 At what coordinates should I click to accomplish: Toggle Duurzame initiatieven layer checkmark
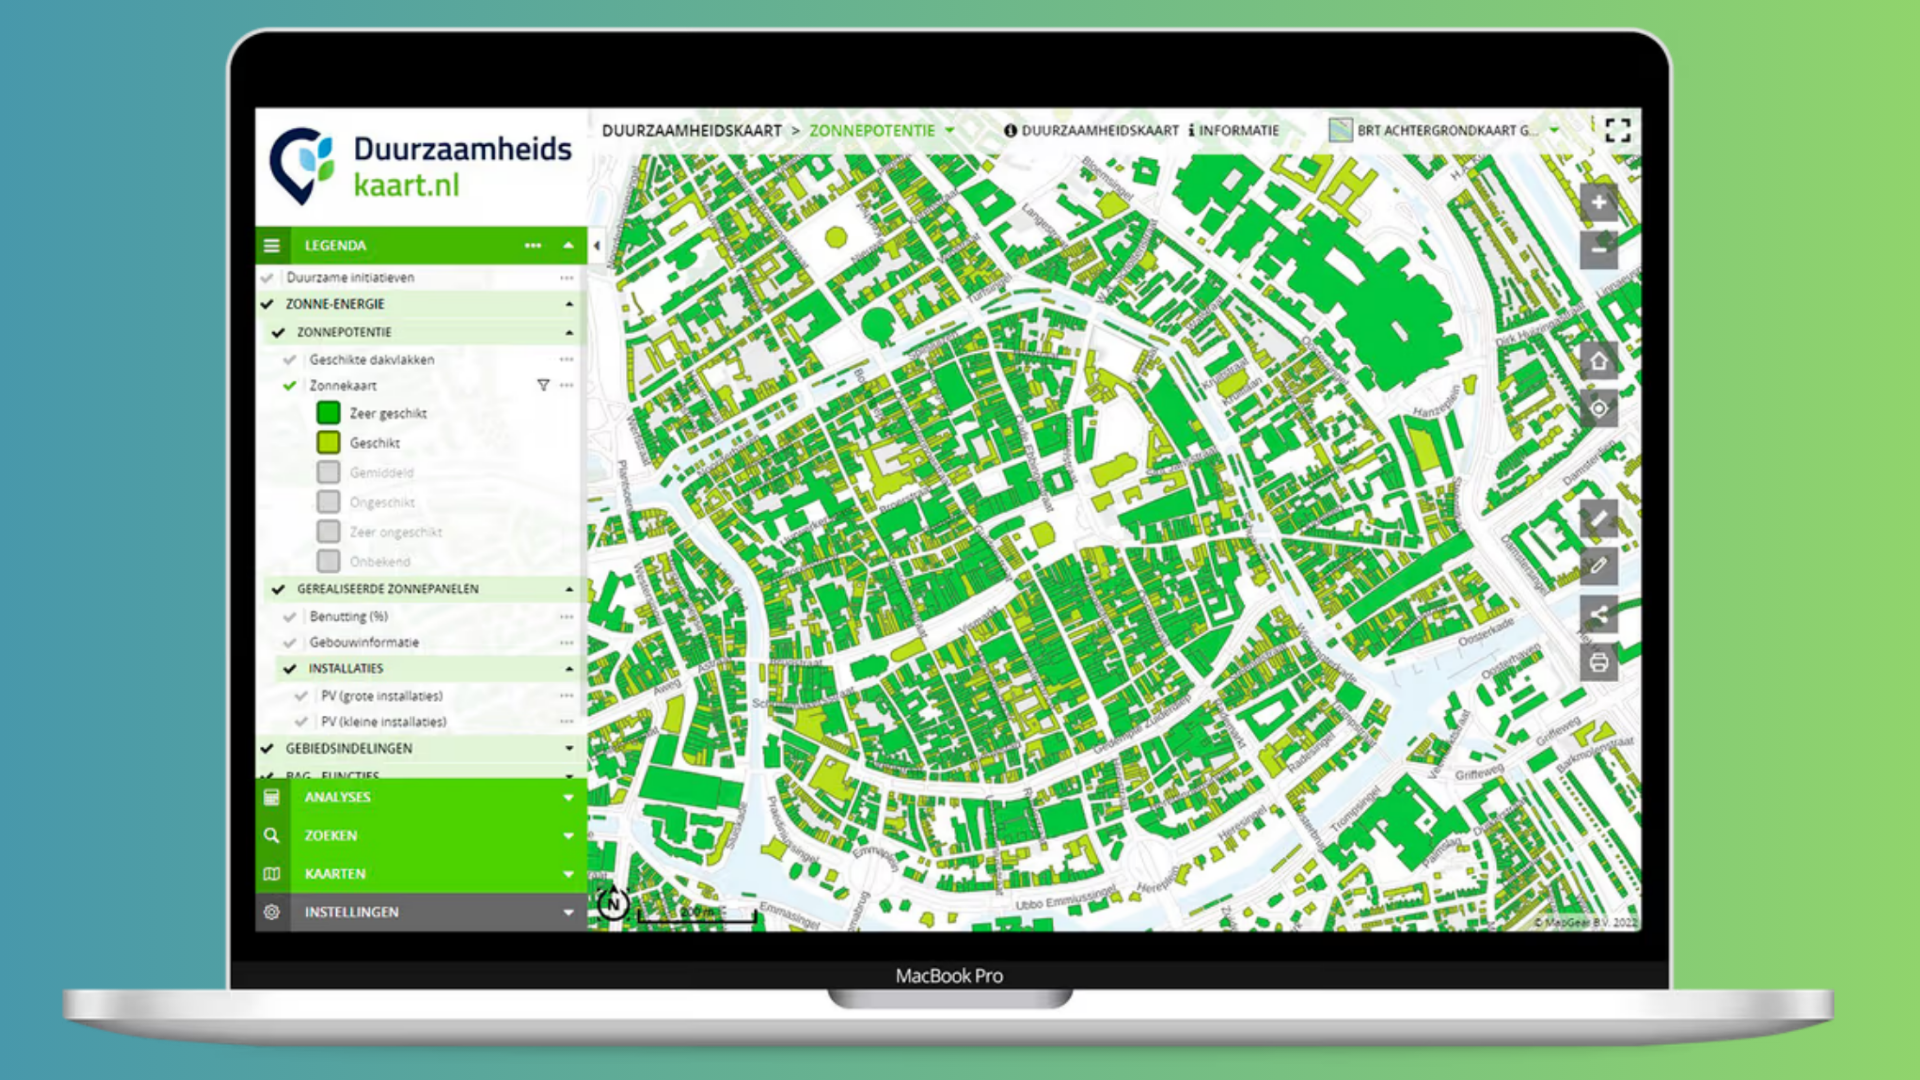point(267,277)
